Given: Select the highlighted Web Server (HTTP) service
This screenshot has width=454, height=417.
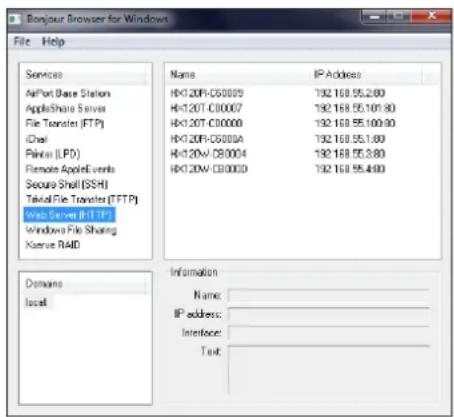Looking at the screenshot, I should pyautogui.click(x=70, y=215).
